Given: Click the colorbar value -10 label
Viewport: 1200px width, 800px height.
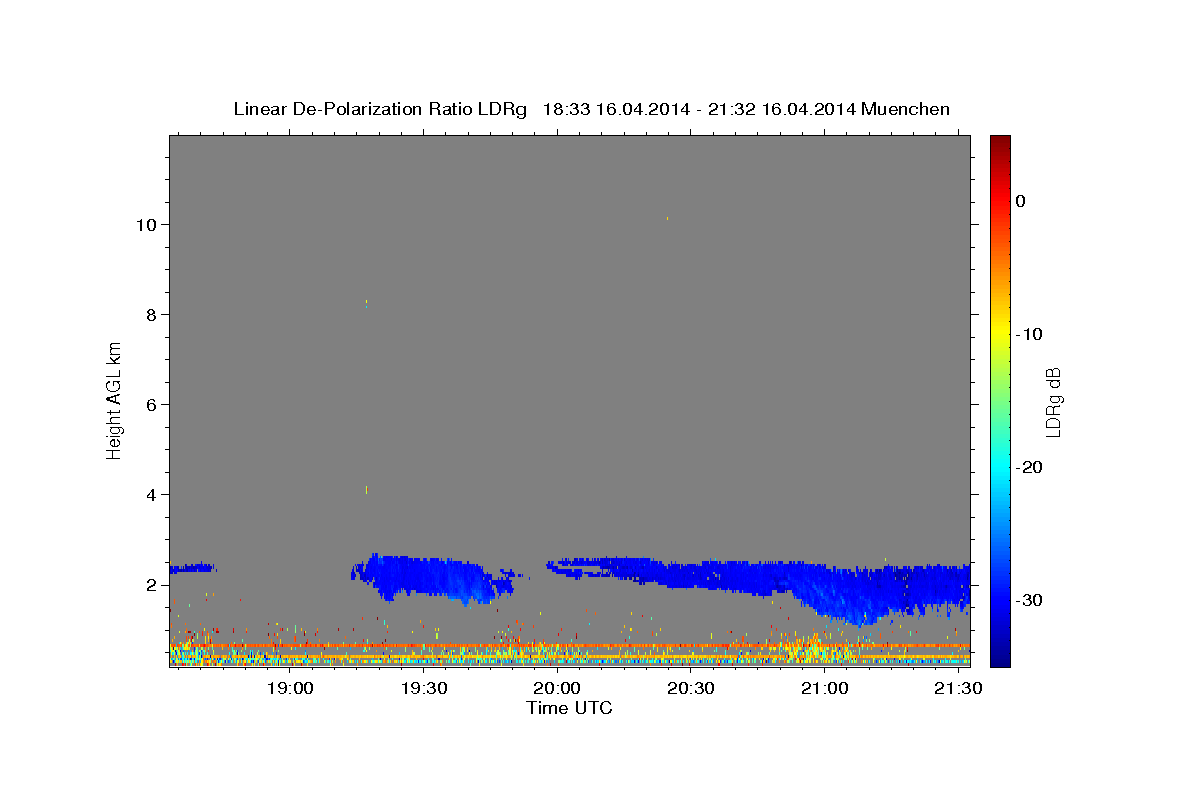Looking at the screenshot, I should 1029,334.
